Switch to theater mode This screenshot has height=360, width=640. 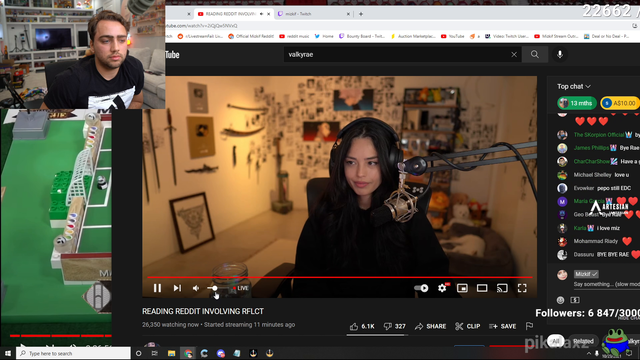coord(482,288)
